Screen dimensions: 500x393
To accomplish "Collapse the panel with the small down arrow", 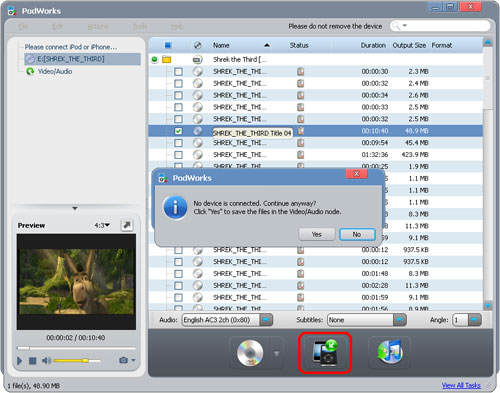I will tap(75, 208).
